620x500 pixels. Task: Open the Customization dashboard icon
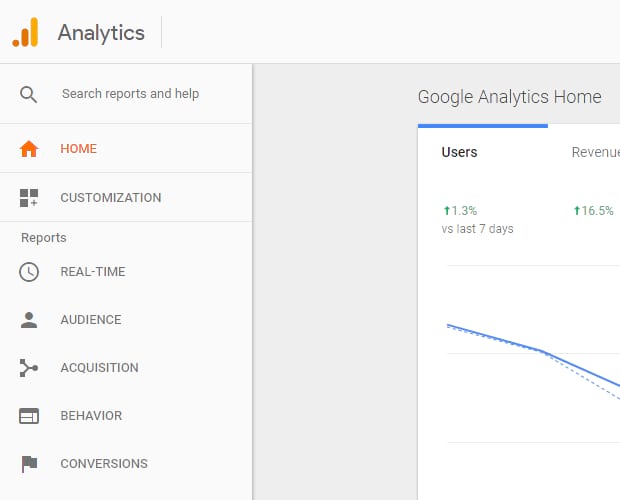coord(29,198)
